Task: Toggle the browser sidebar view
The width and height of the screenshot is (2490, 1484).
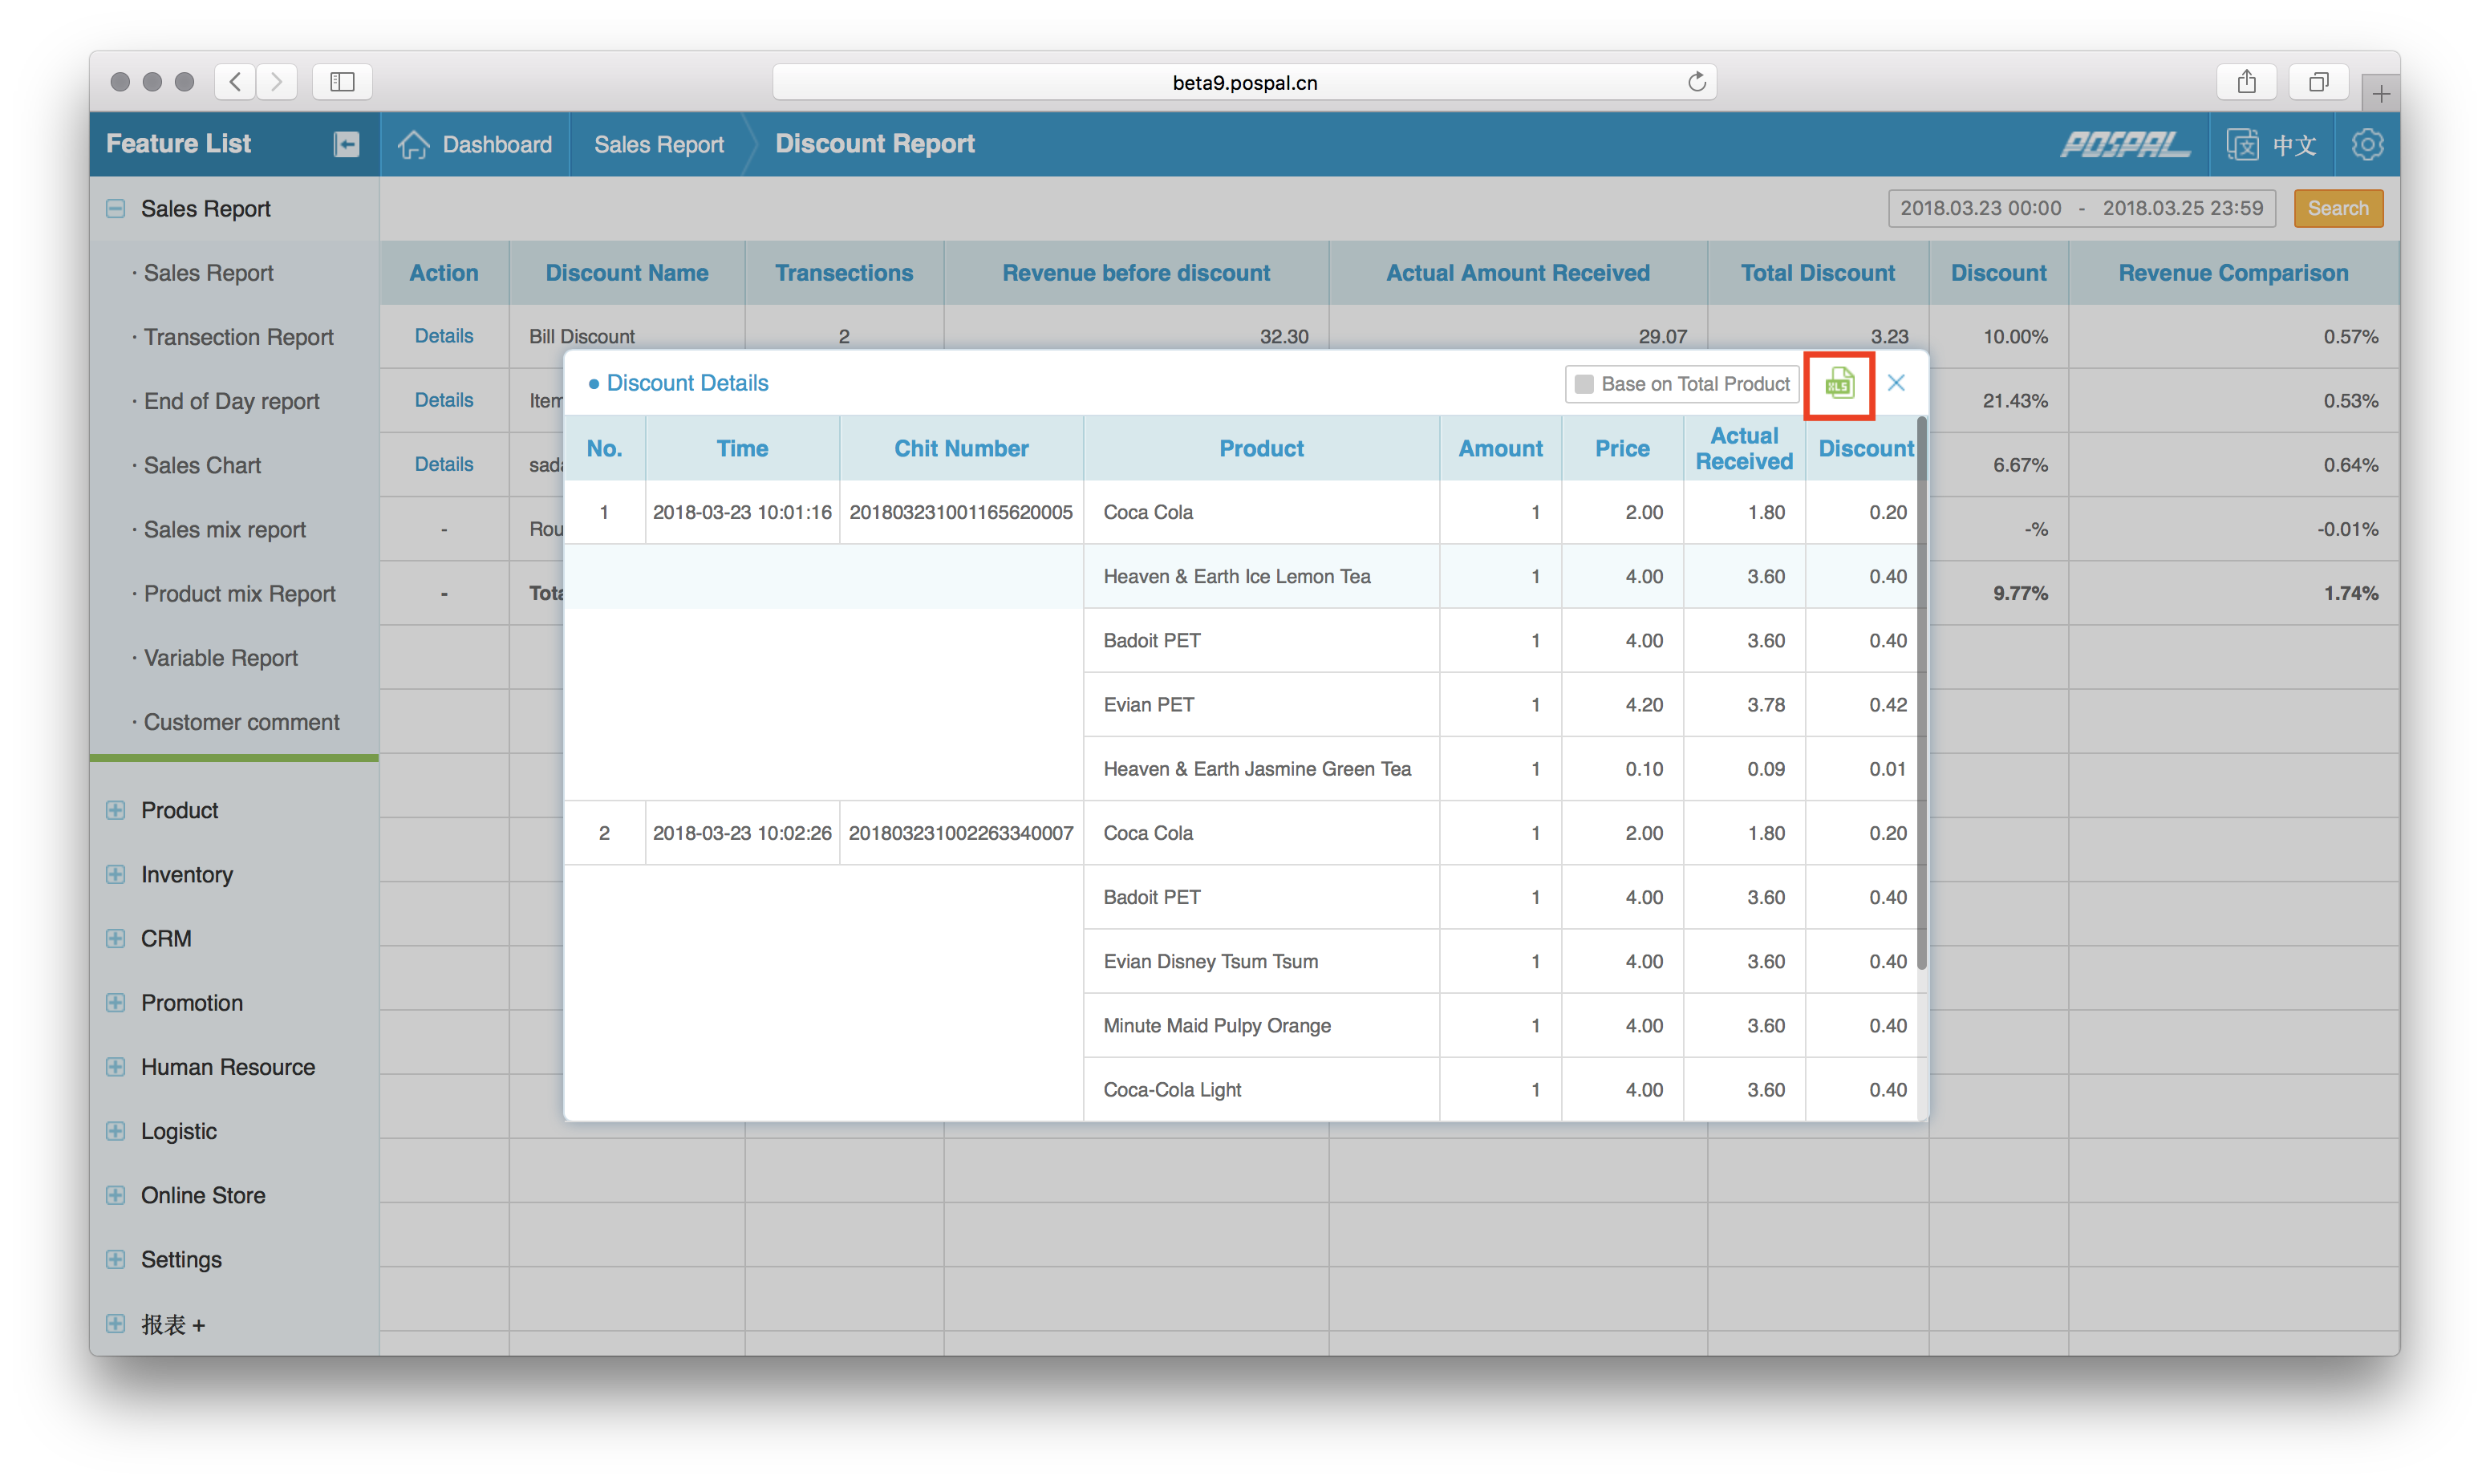Action: pyautogui.click(x=342, y=82)
